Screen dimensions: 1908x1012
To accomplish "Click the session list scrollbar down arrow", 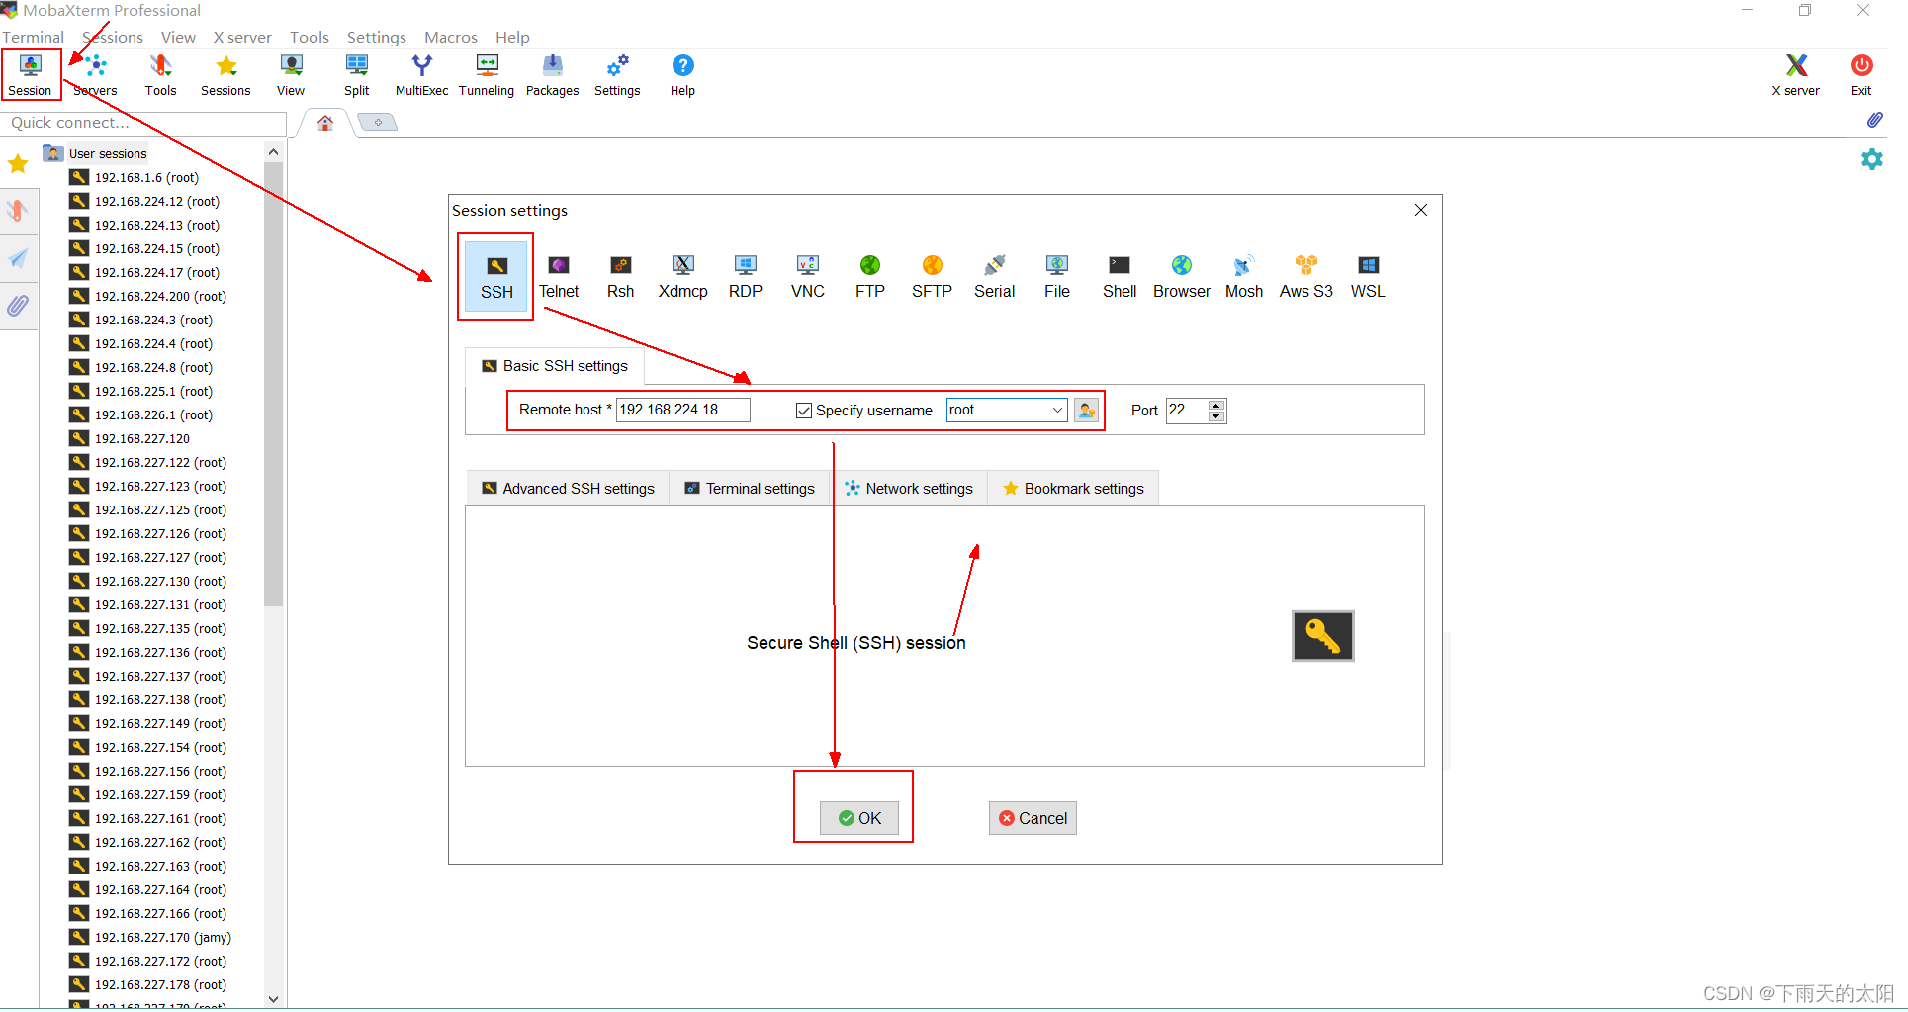I will (x=273, y=998).
